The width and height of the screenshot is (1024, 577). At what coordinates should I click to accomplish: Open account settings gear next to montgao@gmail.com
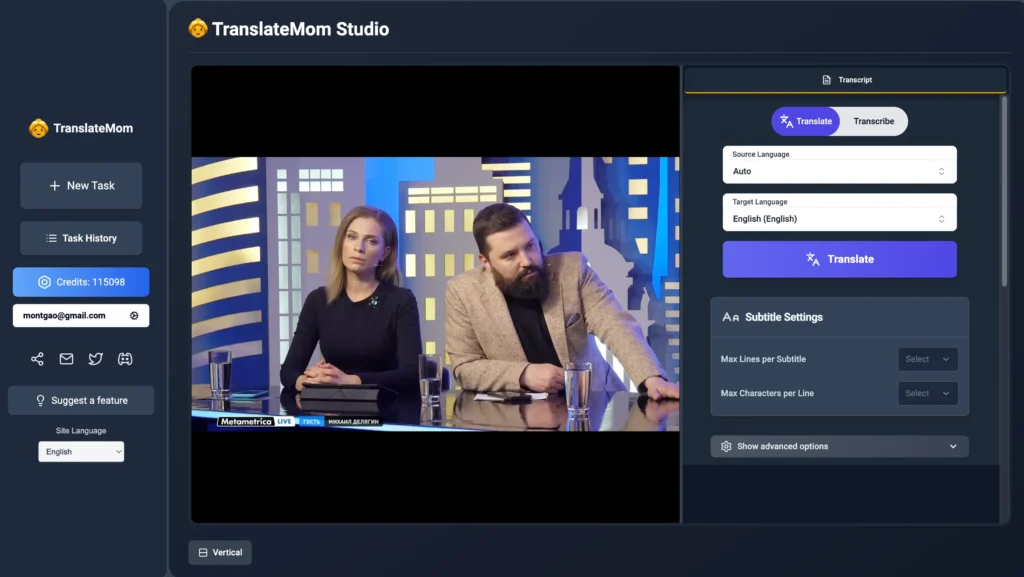(x=133, y=316)
